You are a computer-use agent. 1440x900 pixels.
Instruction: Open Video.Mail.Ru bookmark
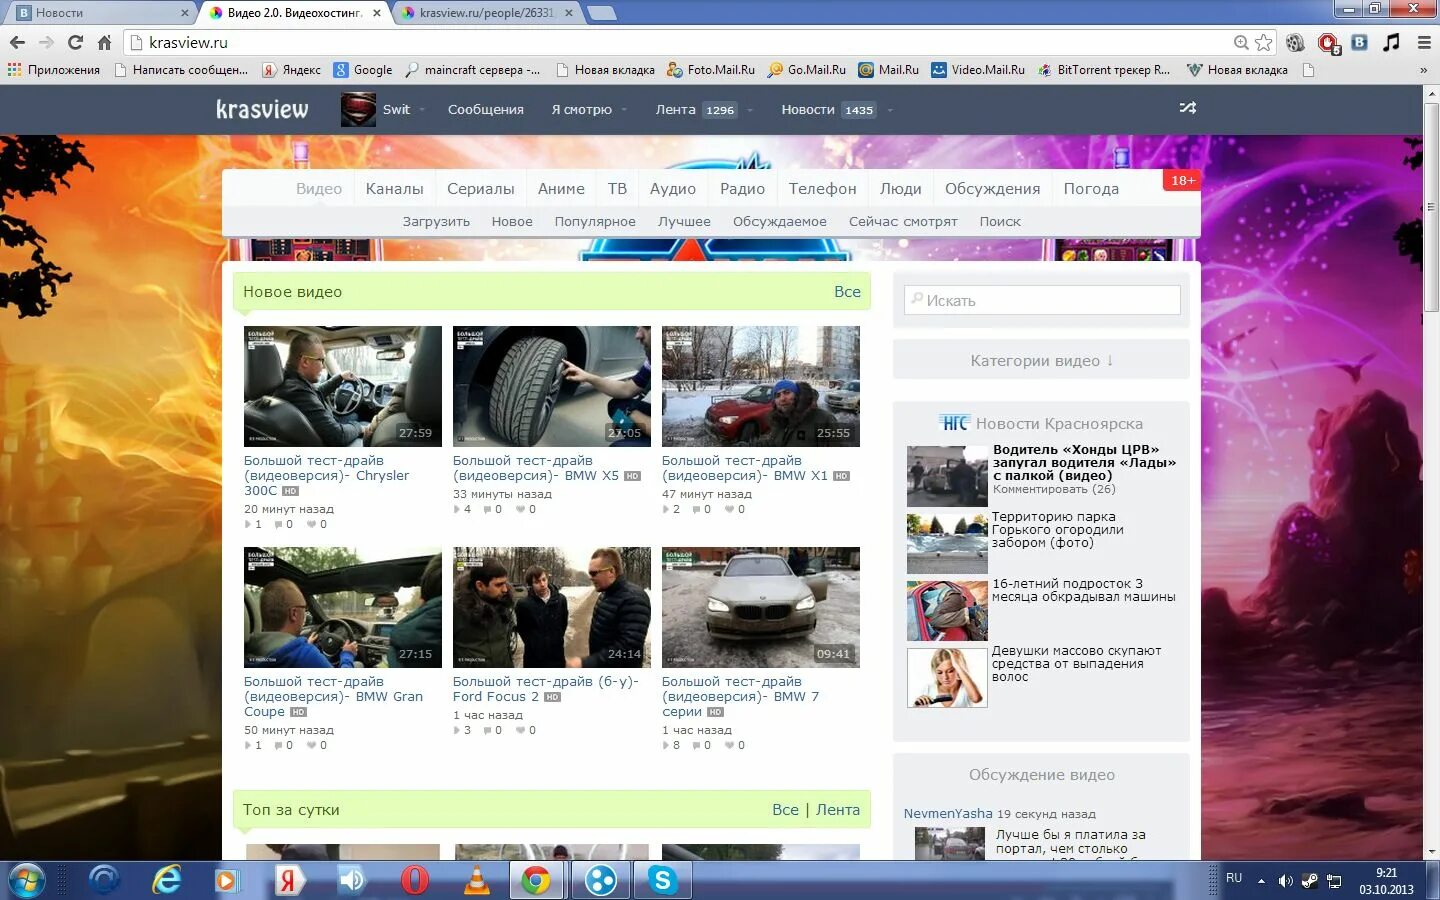pos(978,70)
